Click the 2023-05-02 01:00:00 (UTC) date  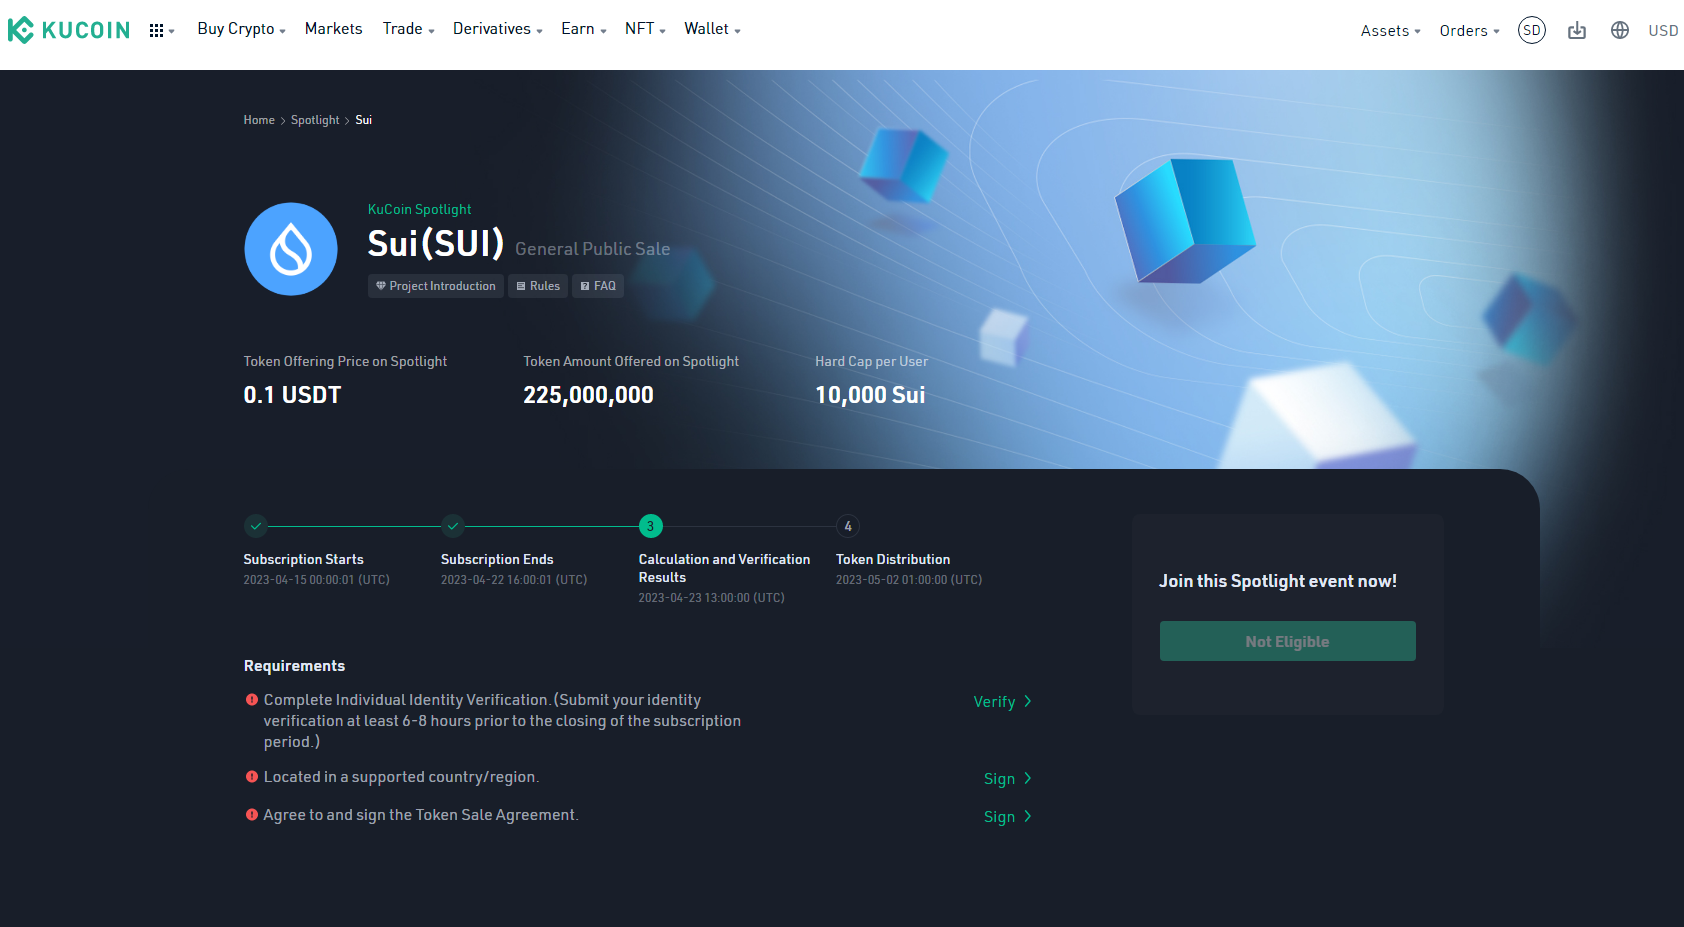tap(909, 580)
